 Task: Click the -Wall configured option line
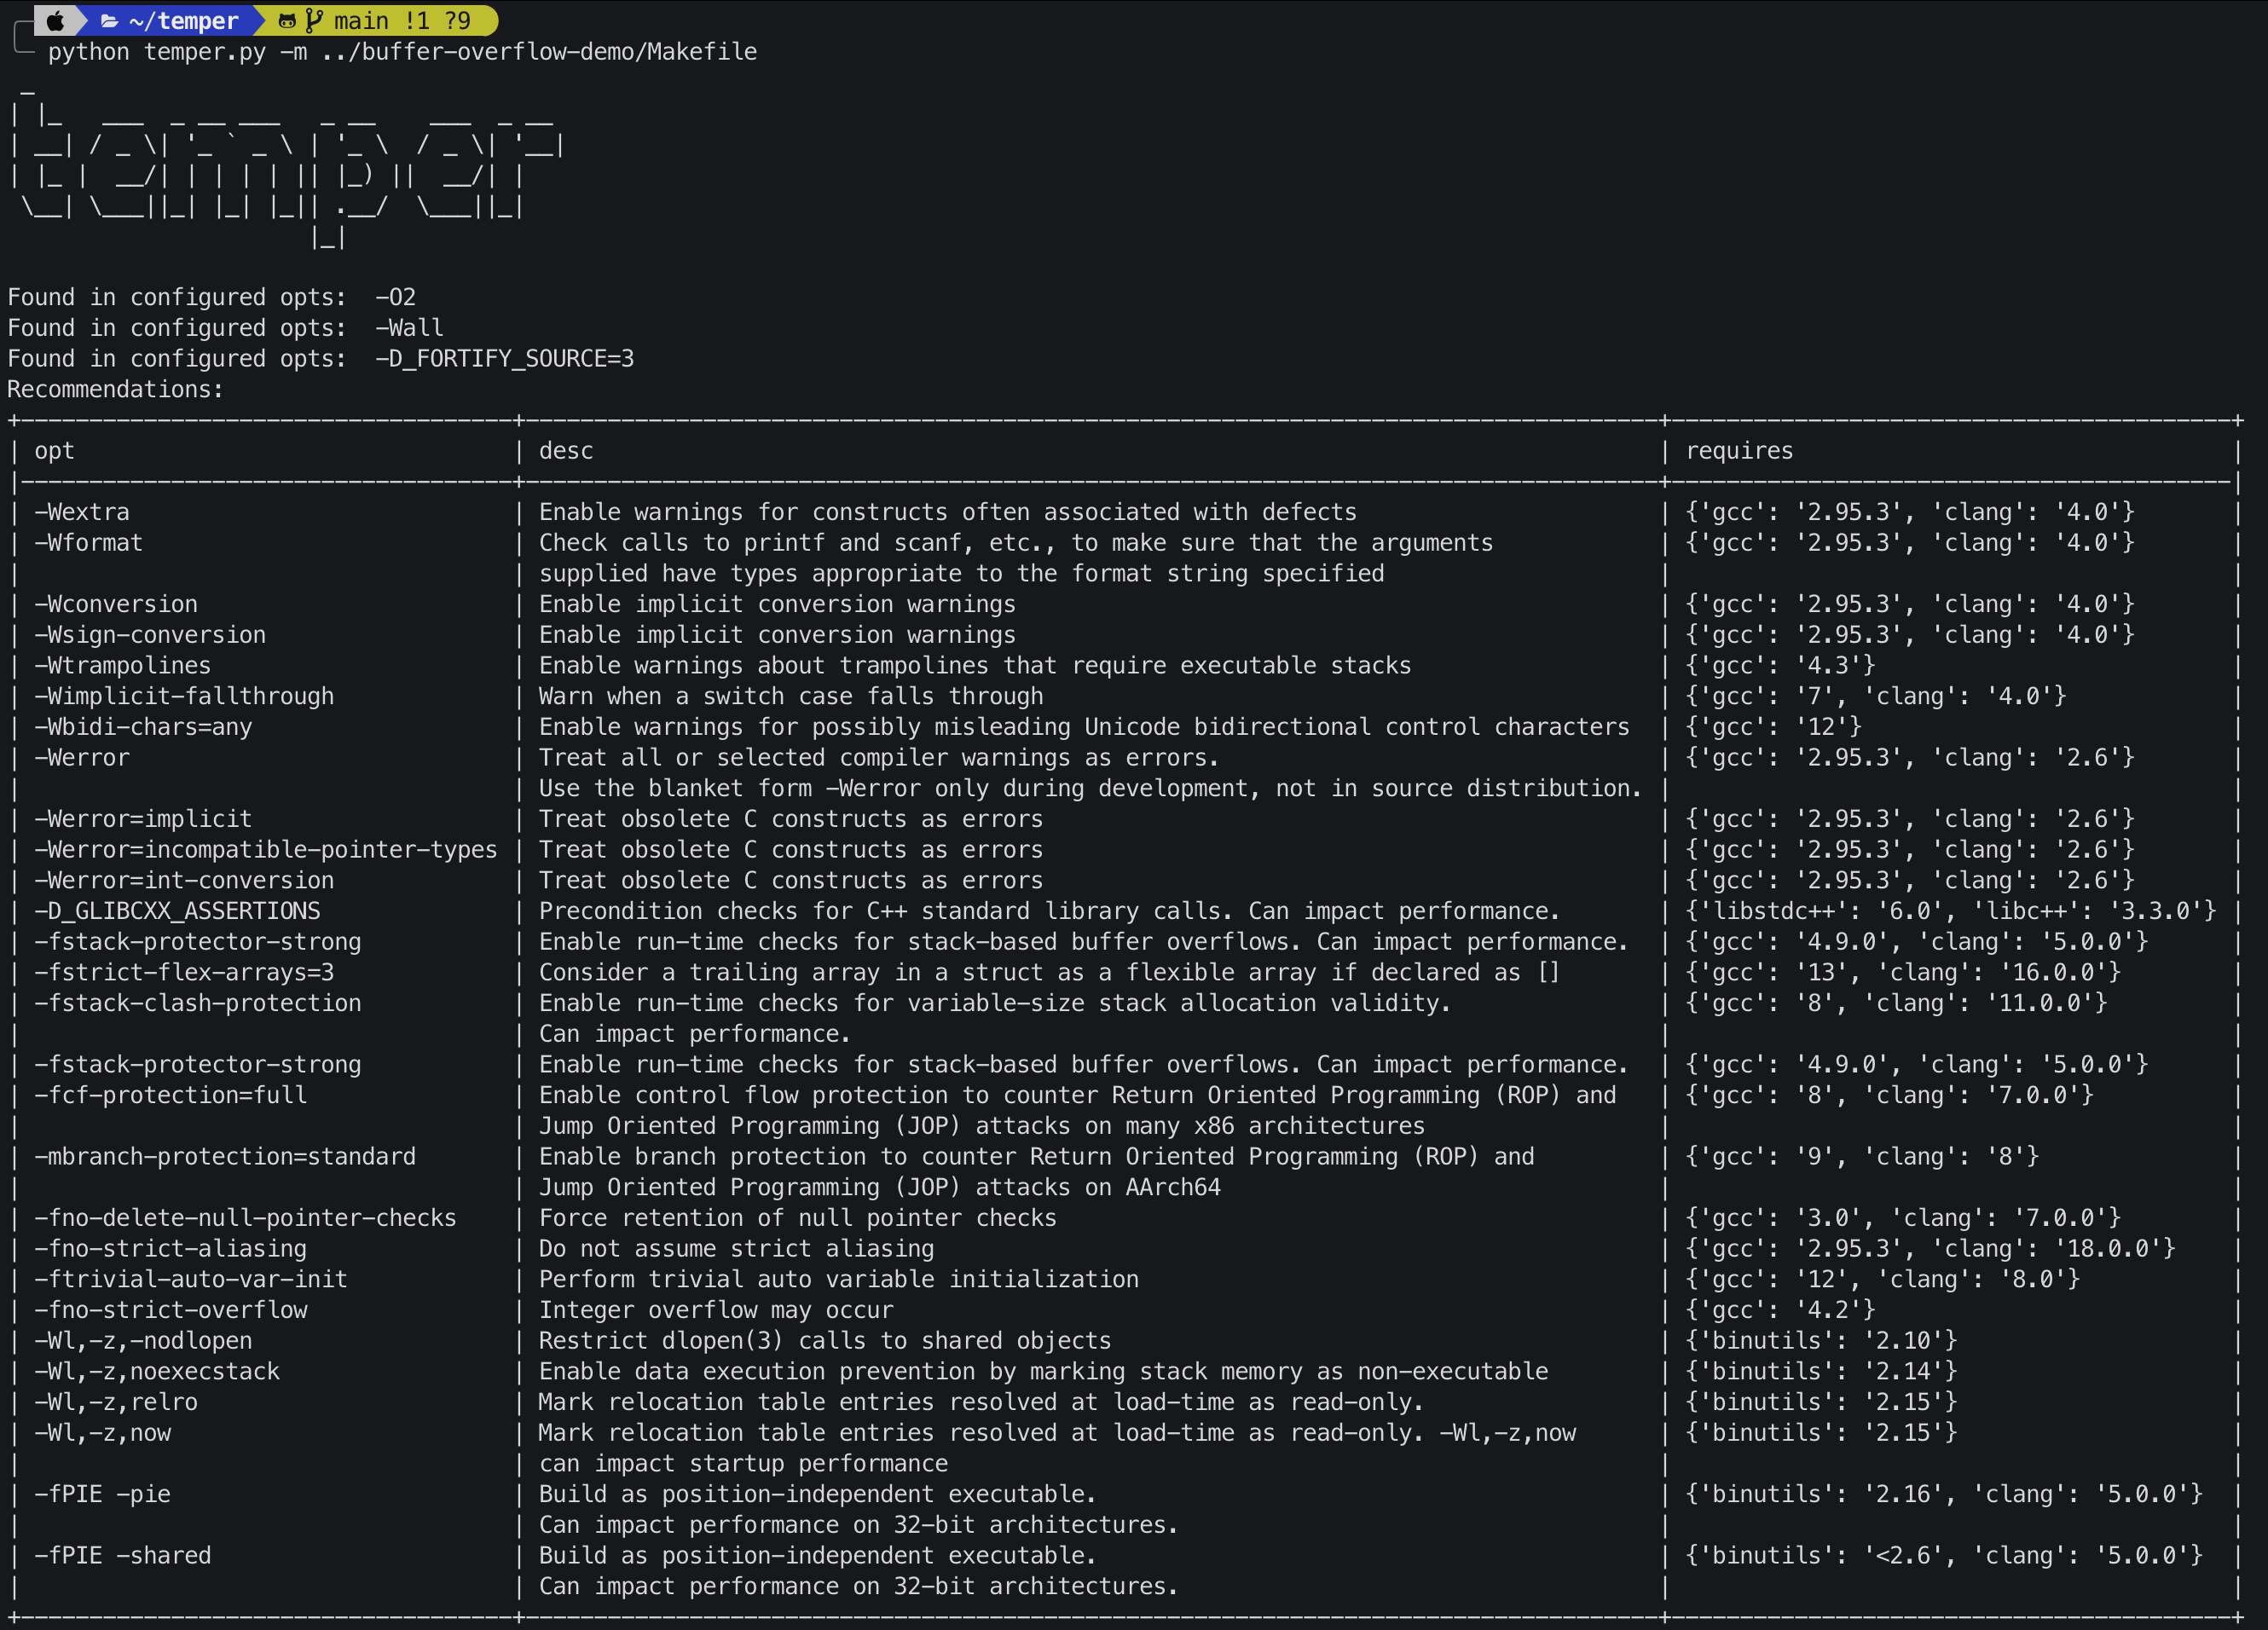point(225,328)
